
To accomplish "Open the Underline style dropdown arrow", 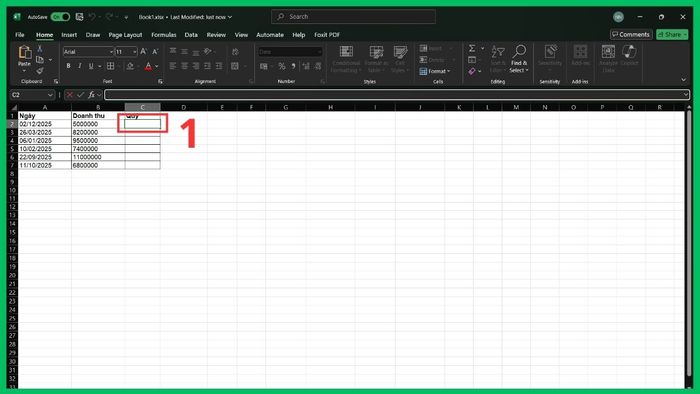I will tap(100, 66).
